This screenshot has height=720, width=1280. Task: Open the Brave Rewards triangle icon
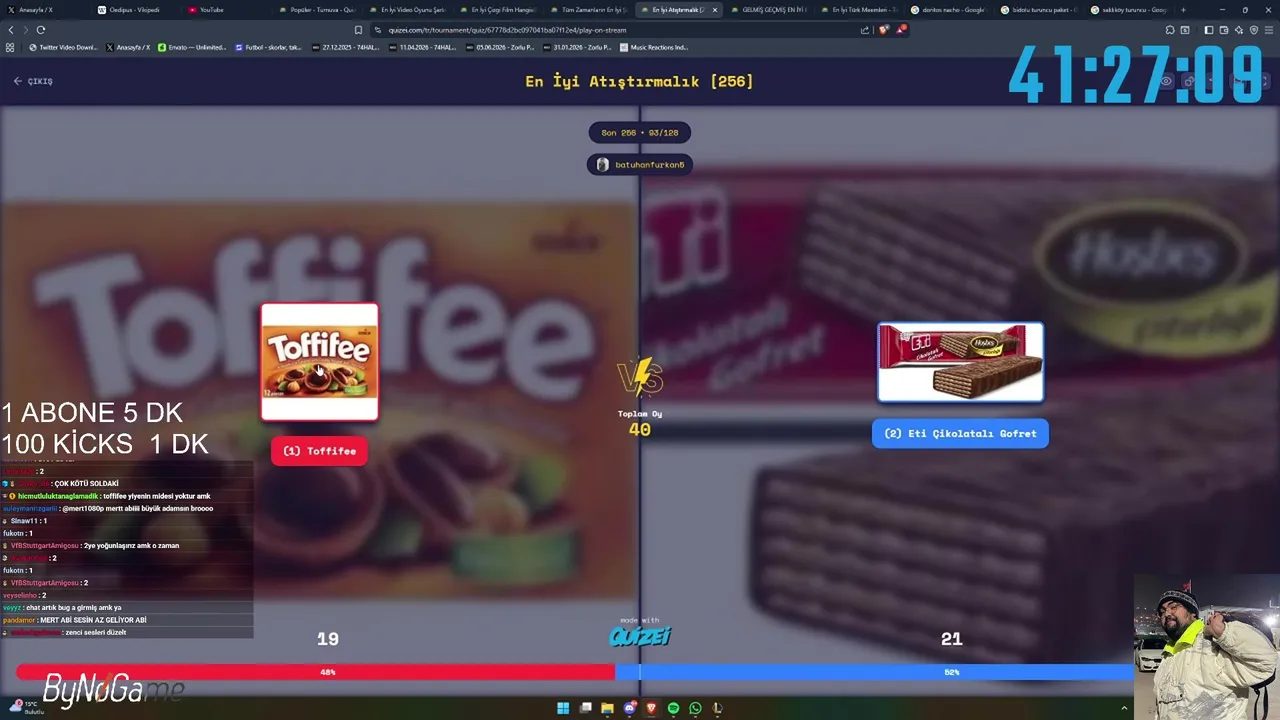click(x=901, y=30)
